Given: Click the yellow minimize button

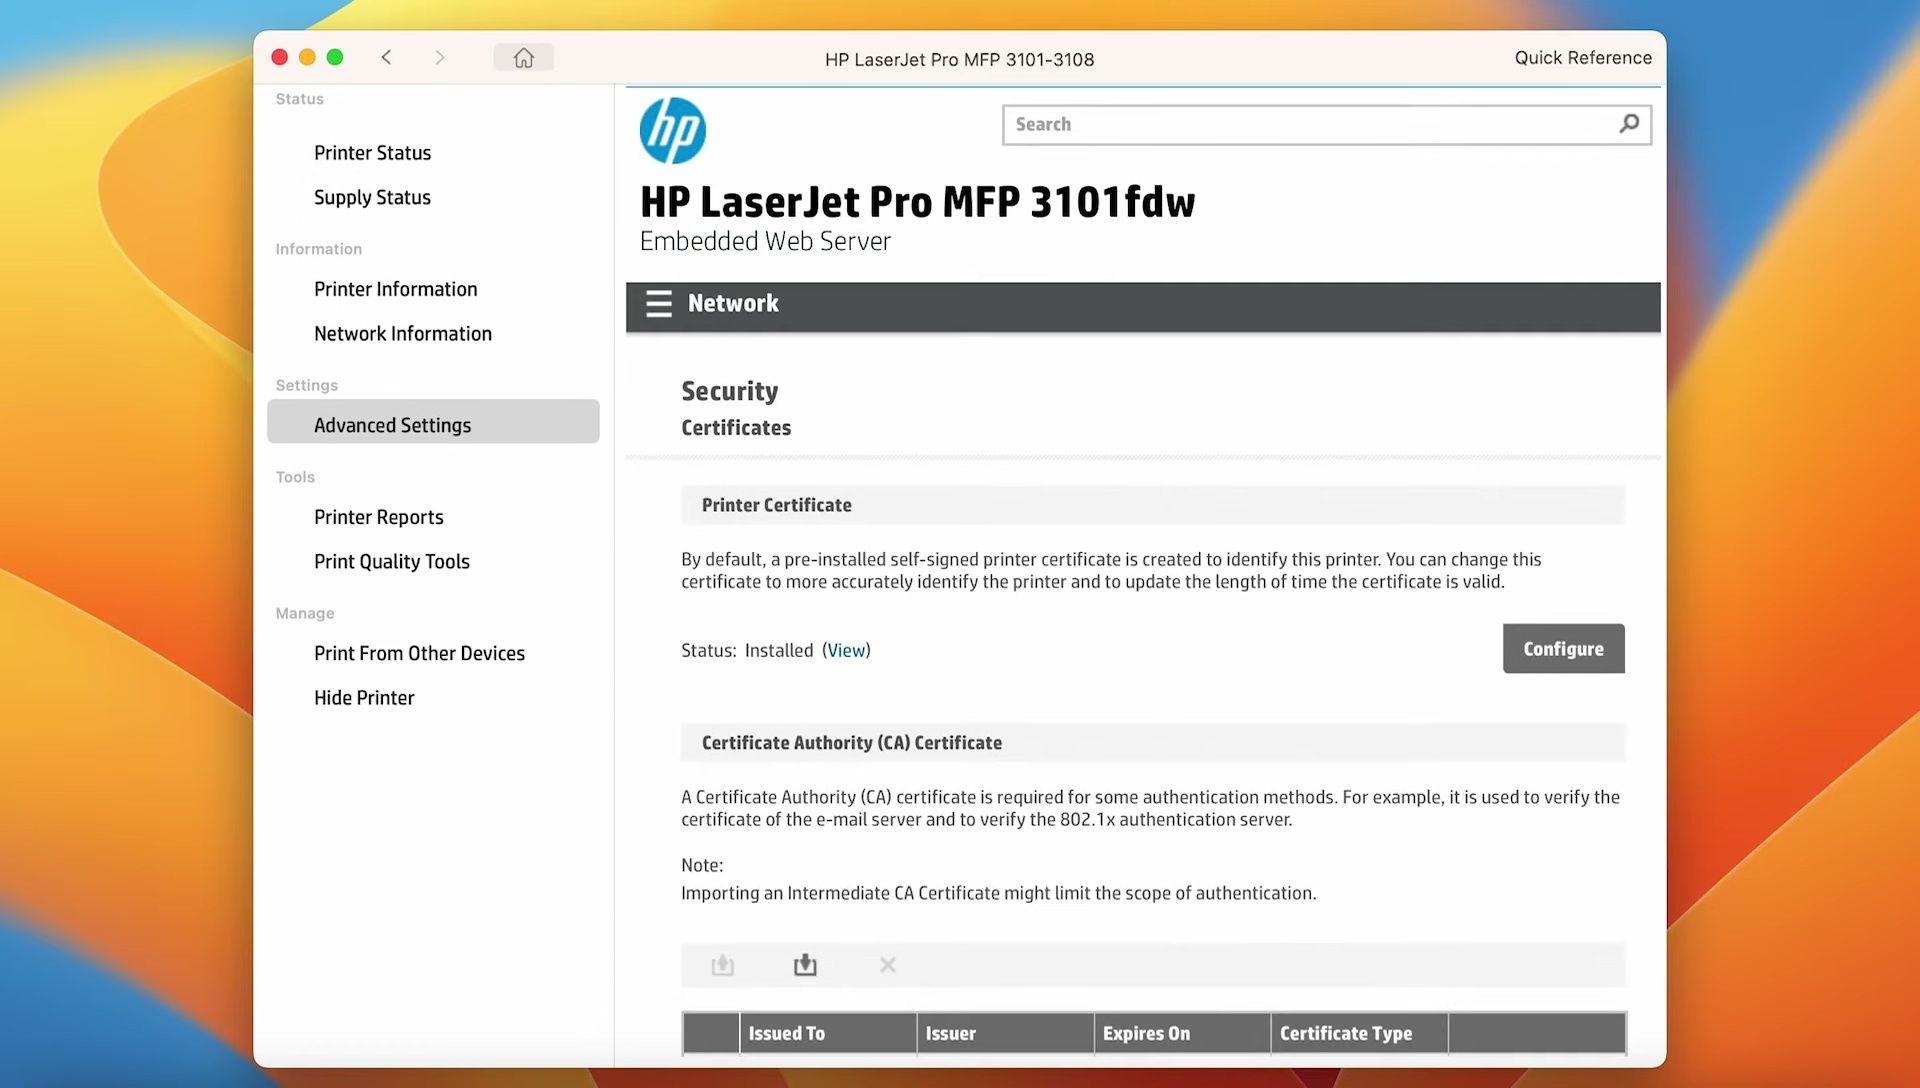Looking at the screenshot, I should click(307, 58).
